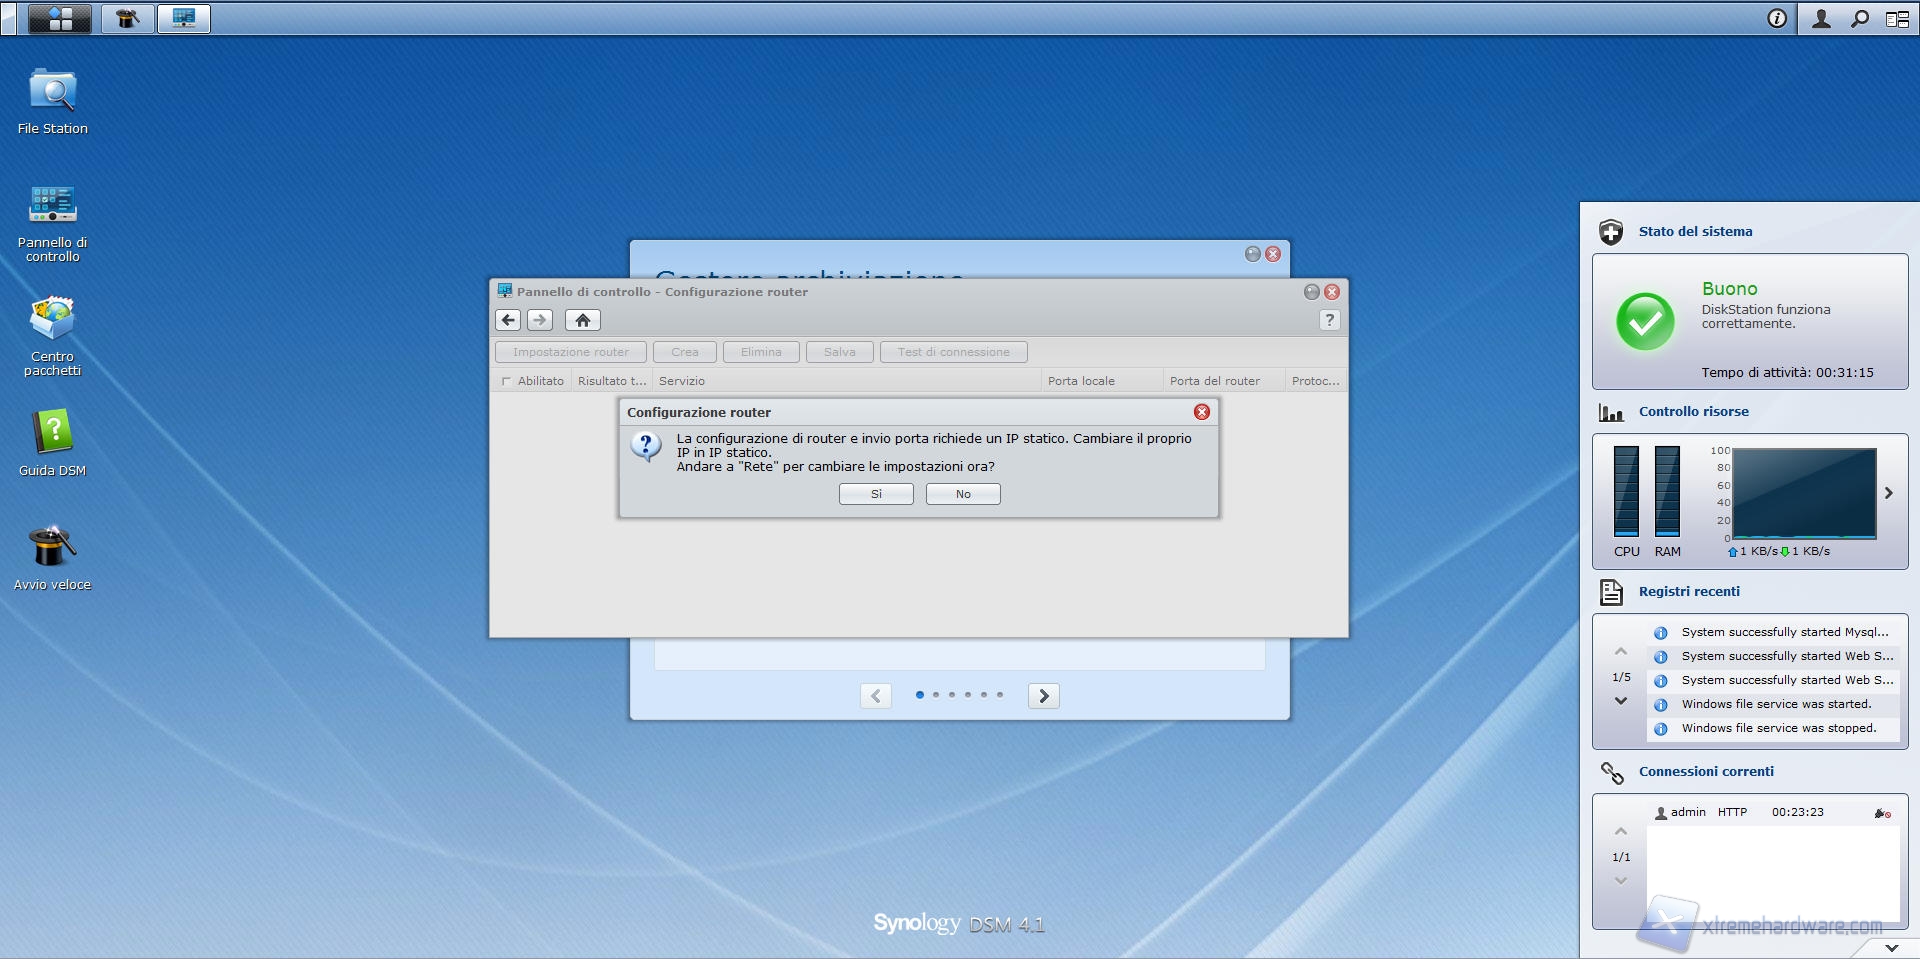The height and width of the screenshot is (959, 1920).
Task: Switch to Control Panel taskbar item
Action: coord(184,18)
